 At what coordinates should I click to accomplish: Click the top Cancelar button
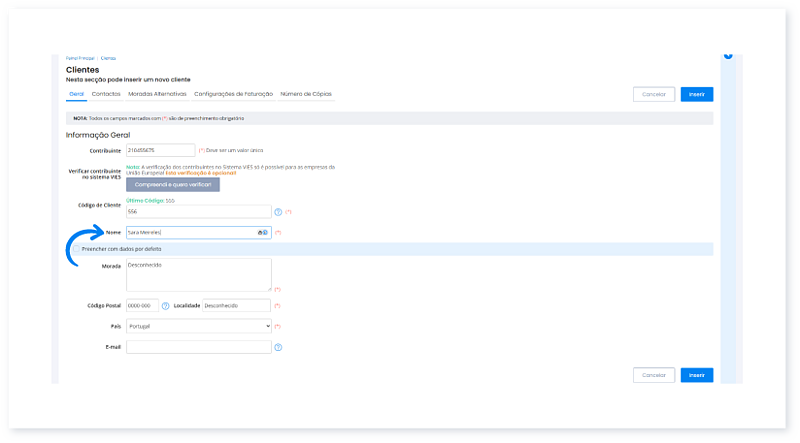click(x=653, y=94)
